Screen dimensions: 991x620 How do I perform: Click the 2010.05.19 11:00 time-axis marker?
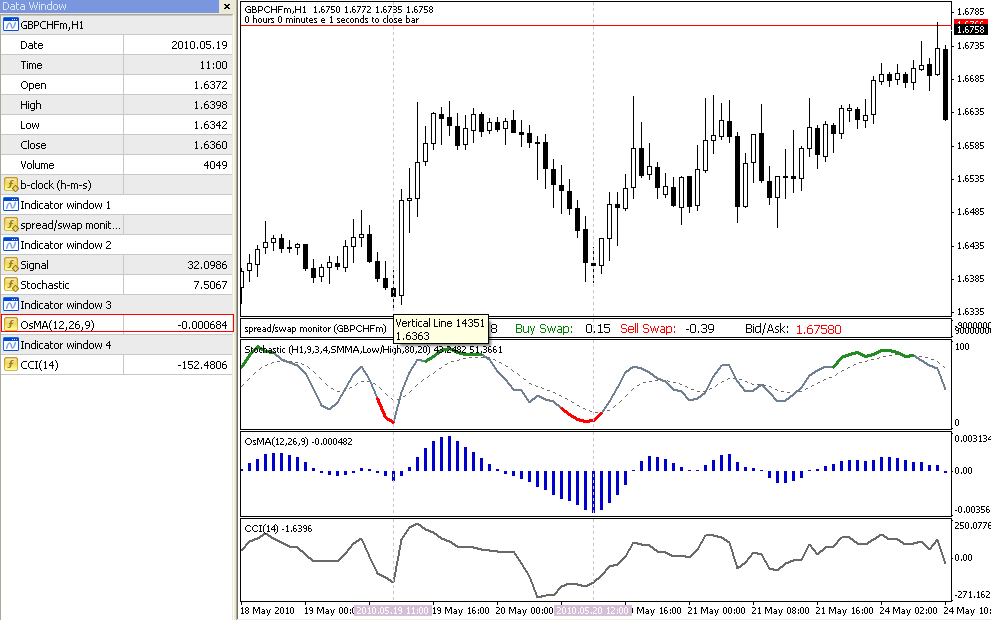pos(392,611)
